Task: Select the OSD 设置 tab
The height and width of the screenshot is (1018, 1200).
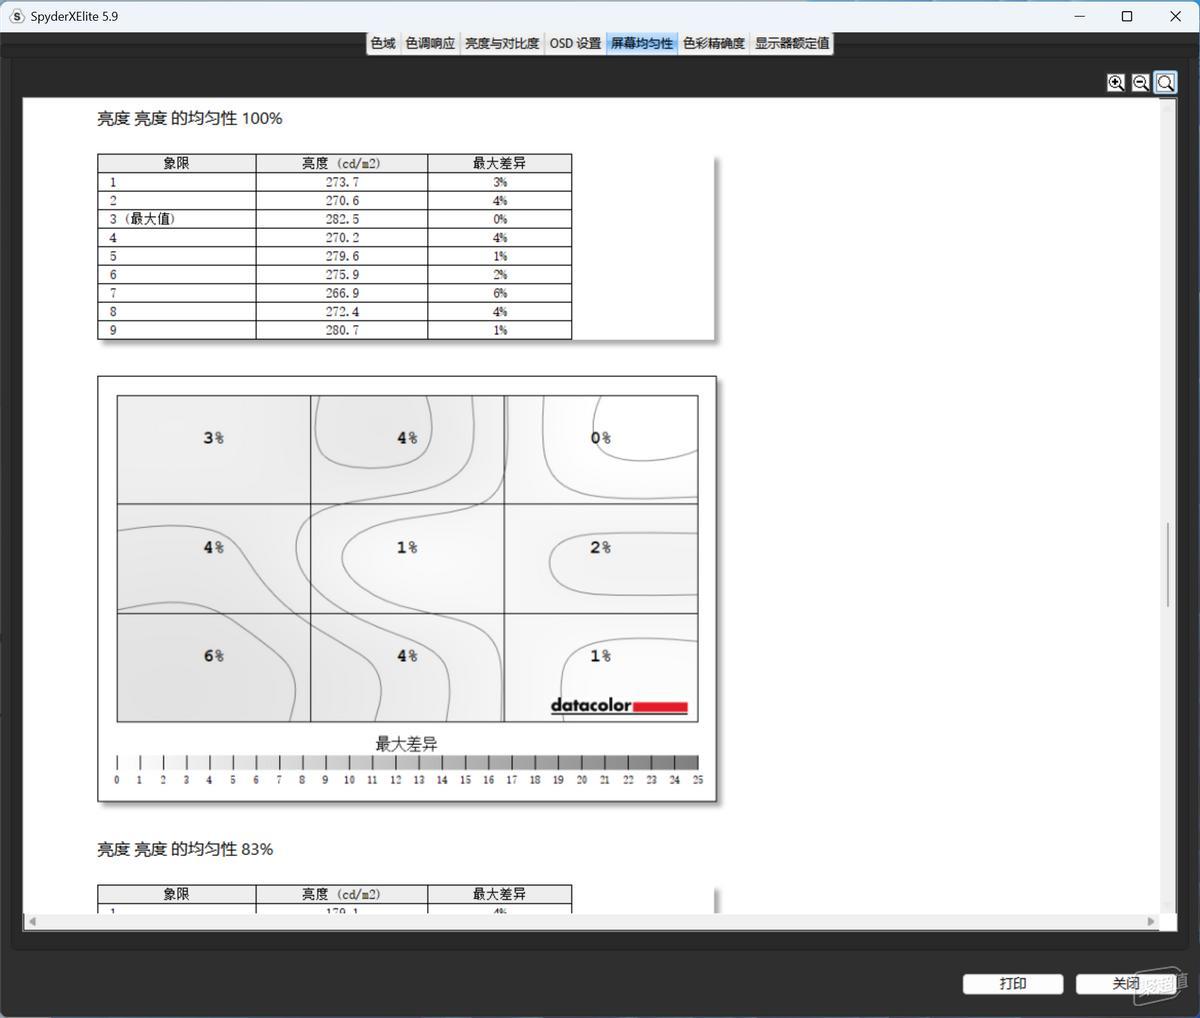Action: point(575,43)
